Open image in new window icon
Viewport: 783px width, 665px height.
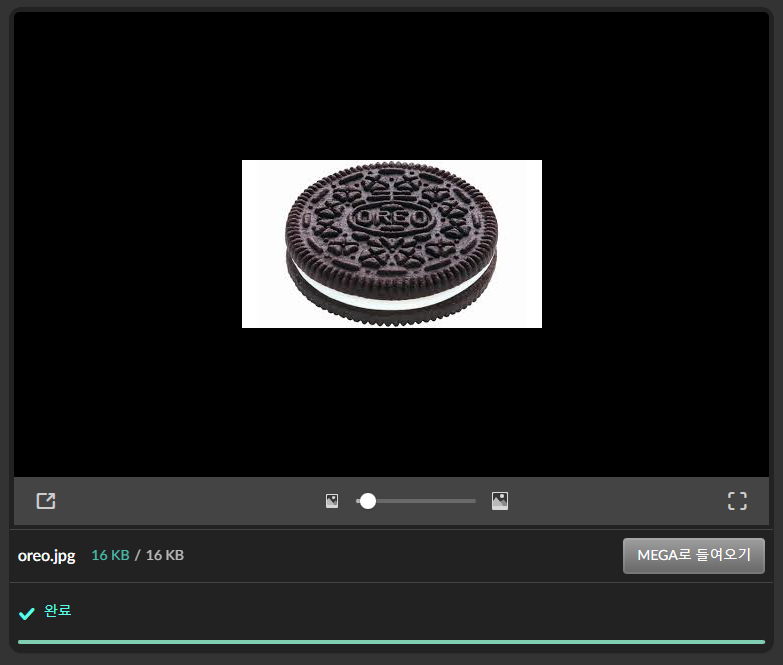pyautogui.click(x=46, y=501)
